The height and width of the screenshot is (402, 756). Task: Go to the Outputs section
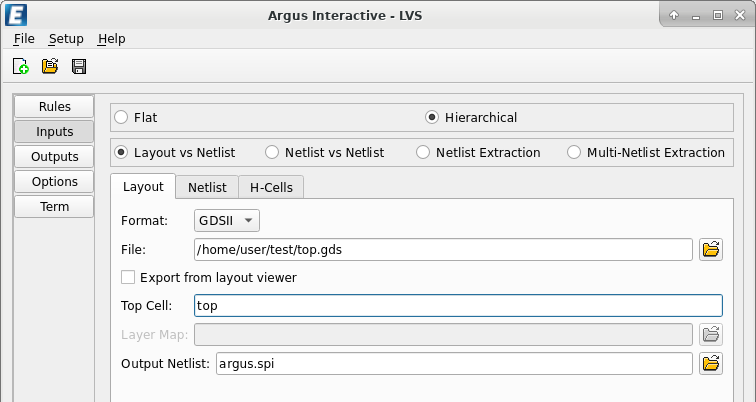[x=54, y=156]
